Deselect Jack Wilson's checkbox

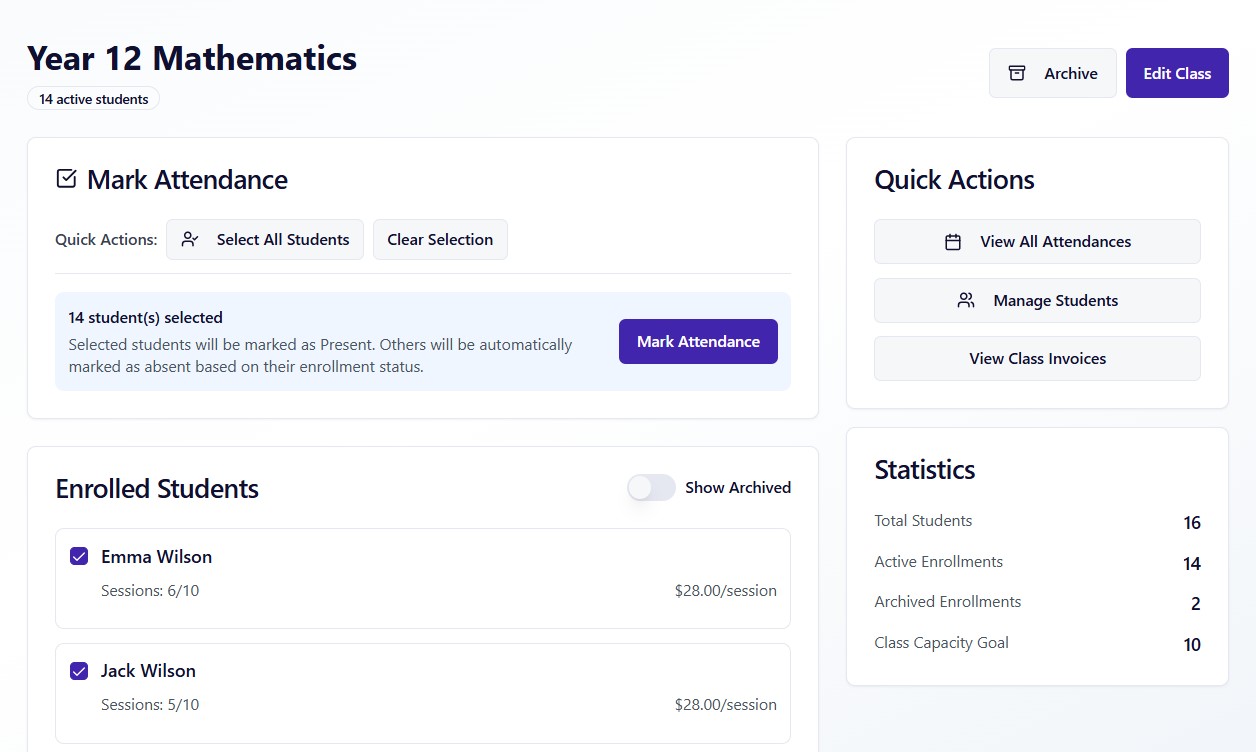pos(79,670)
